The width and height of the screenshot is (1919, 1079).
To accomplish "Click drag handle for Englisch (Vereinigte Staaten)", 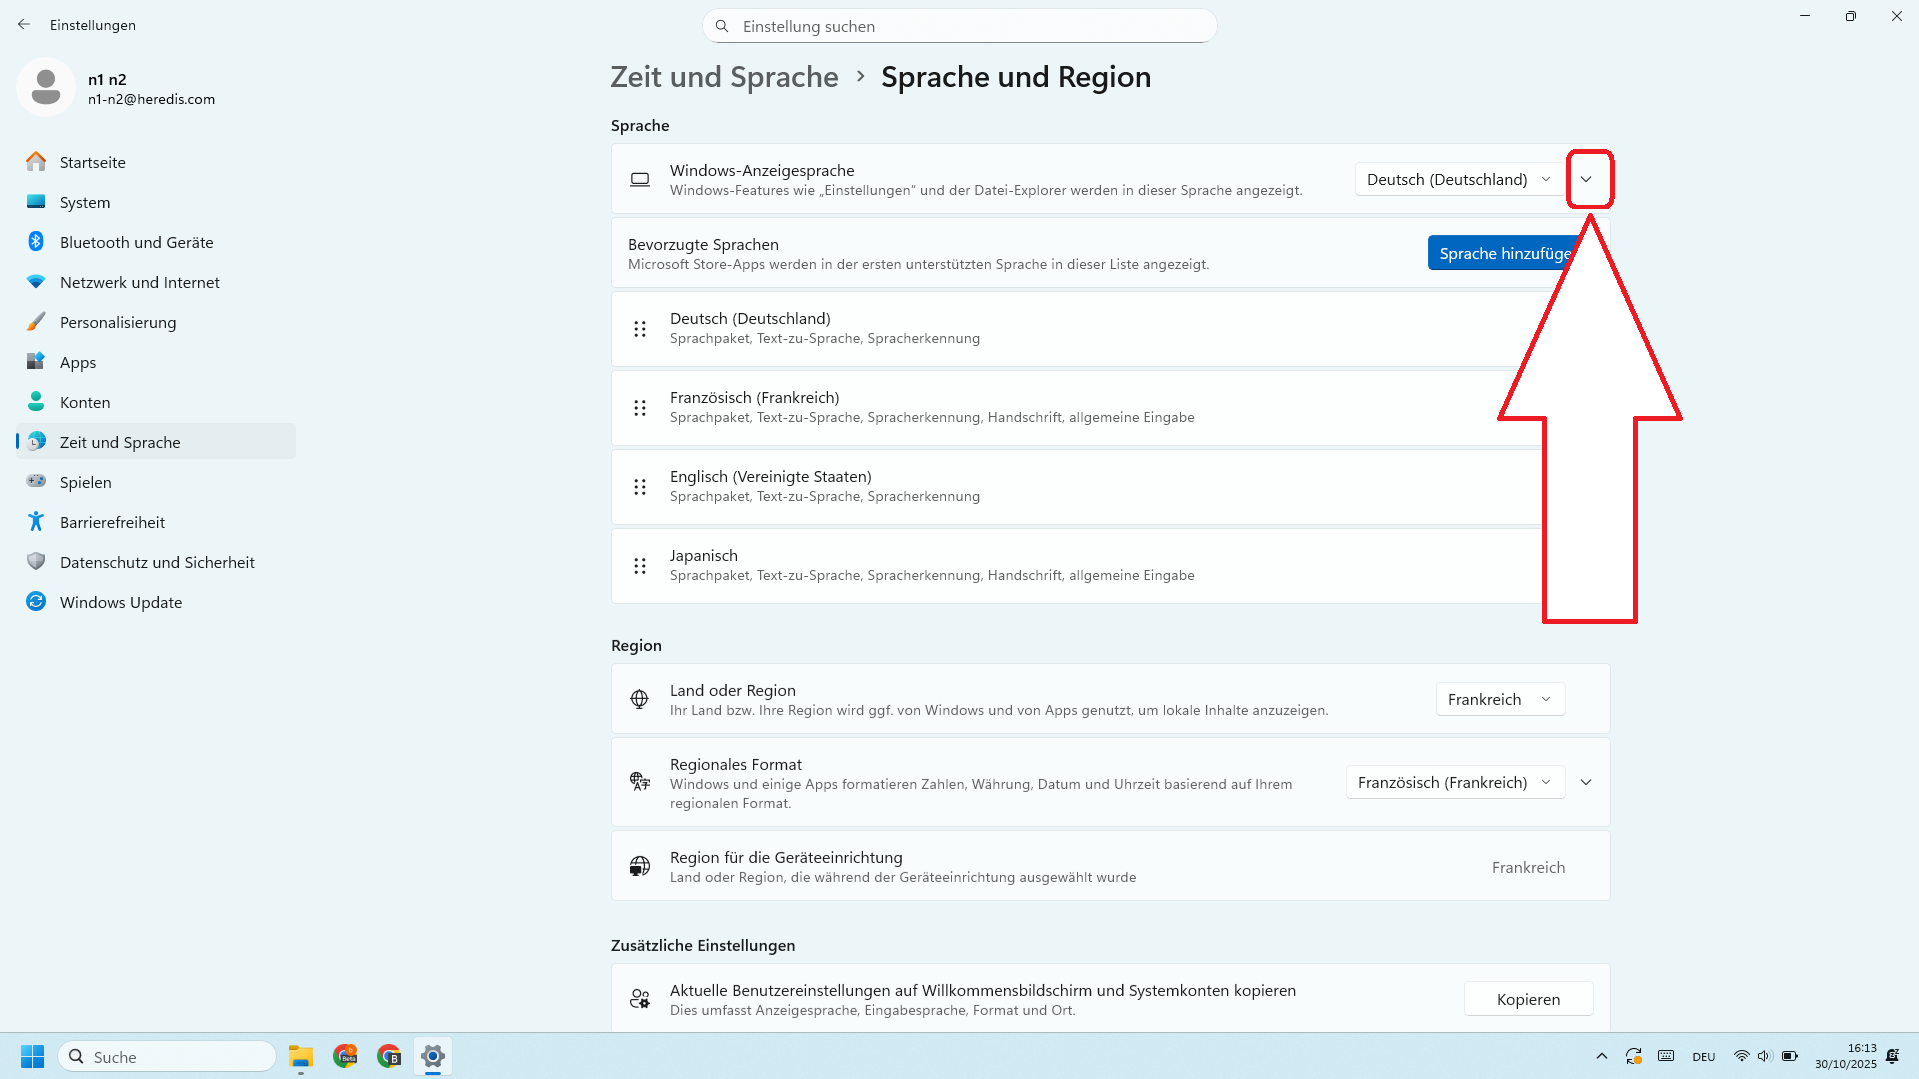I will [640, 487].
